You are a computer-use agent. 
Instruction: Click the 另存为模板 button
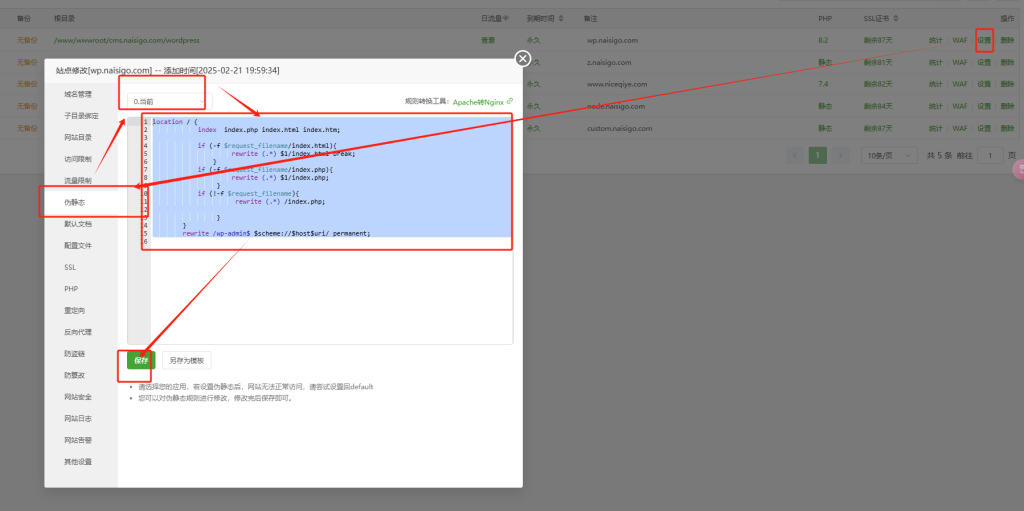[186, 360]
